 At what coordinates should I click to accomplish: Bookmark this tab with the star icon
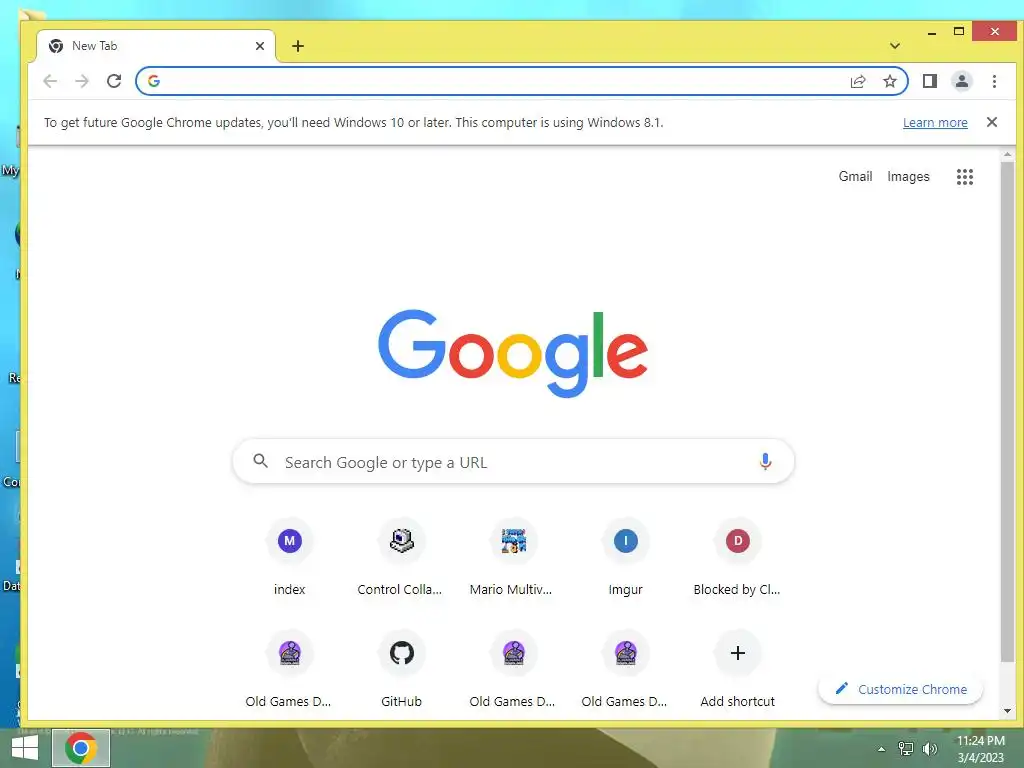pos(889,81)
